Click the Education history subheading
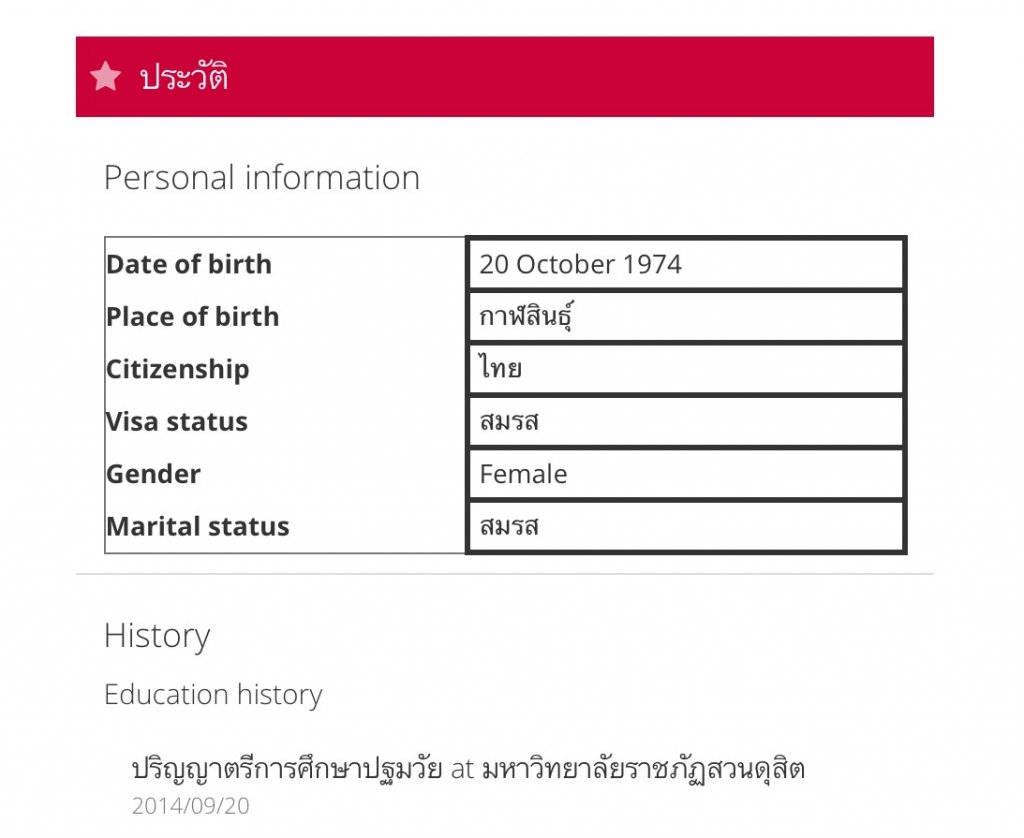The image size is (1024, 838). [x=213, y=695]
